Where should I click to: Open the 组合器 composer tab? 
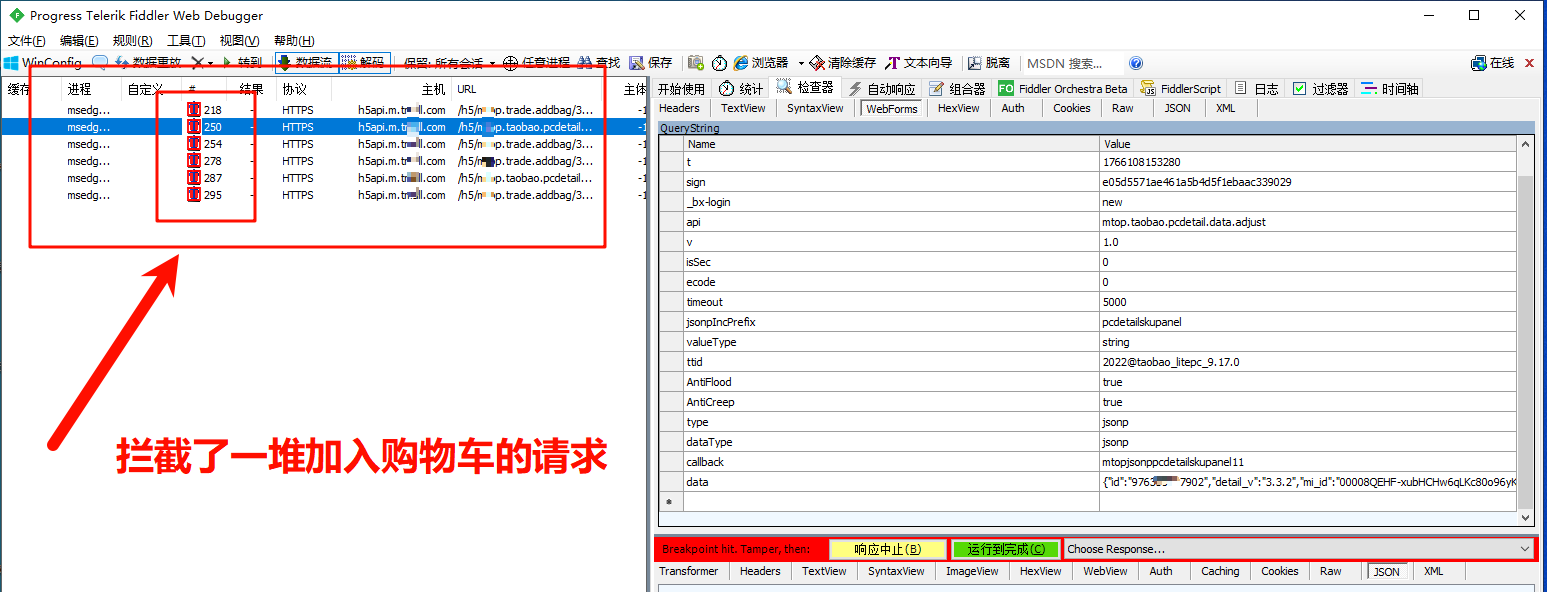957,89
